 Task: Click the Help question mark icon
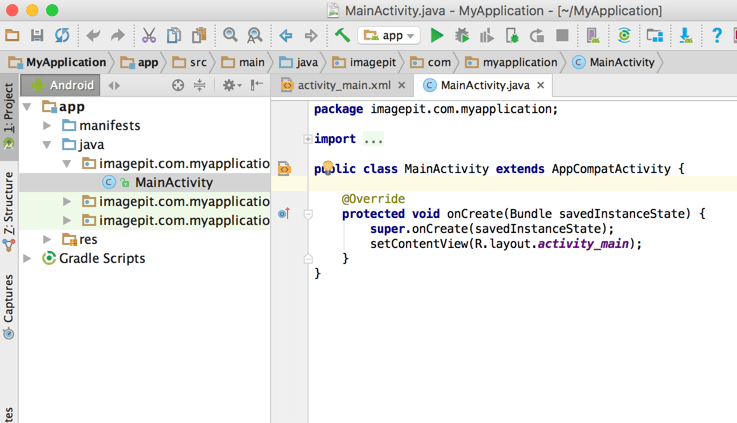[x=717, y=35]
